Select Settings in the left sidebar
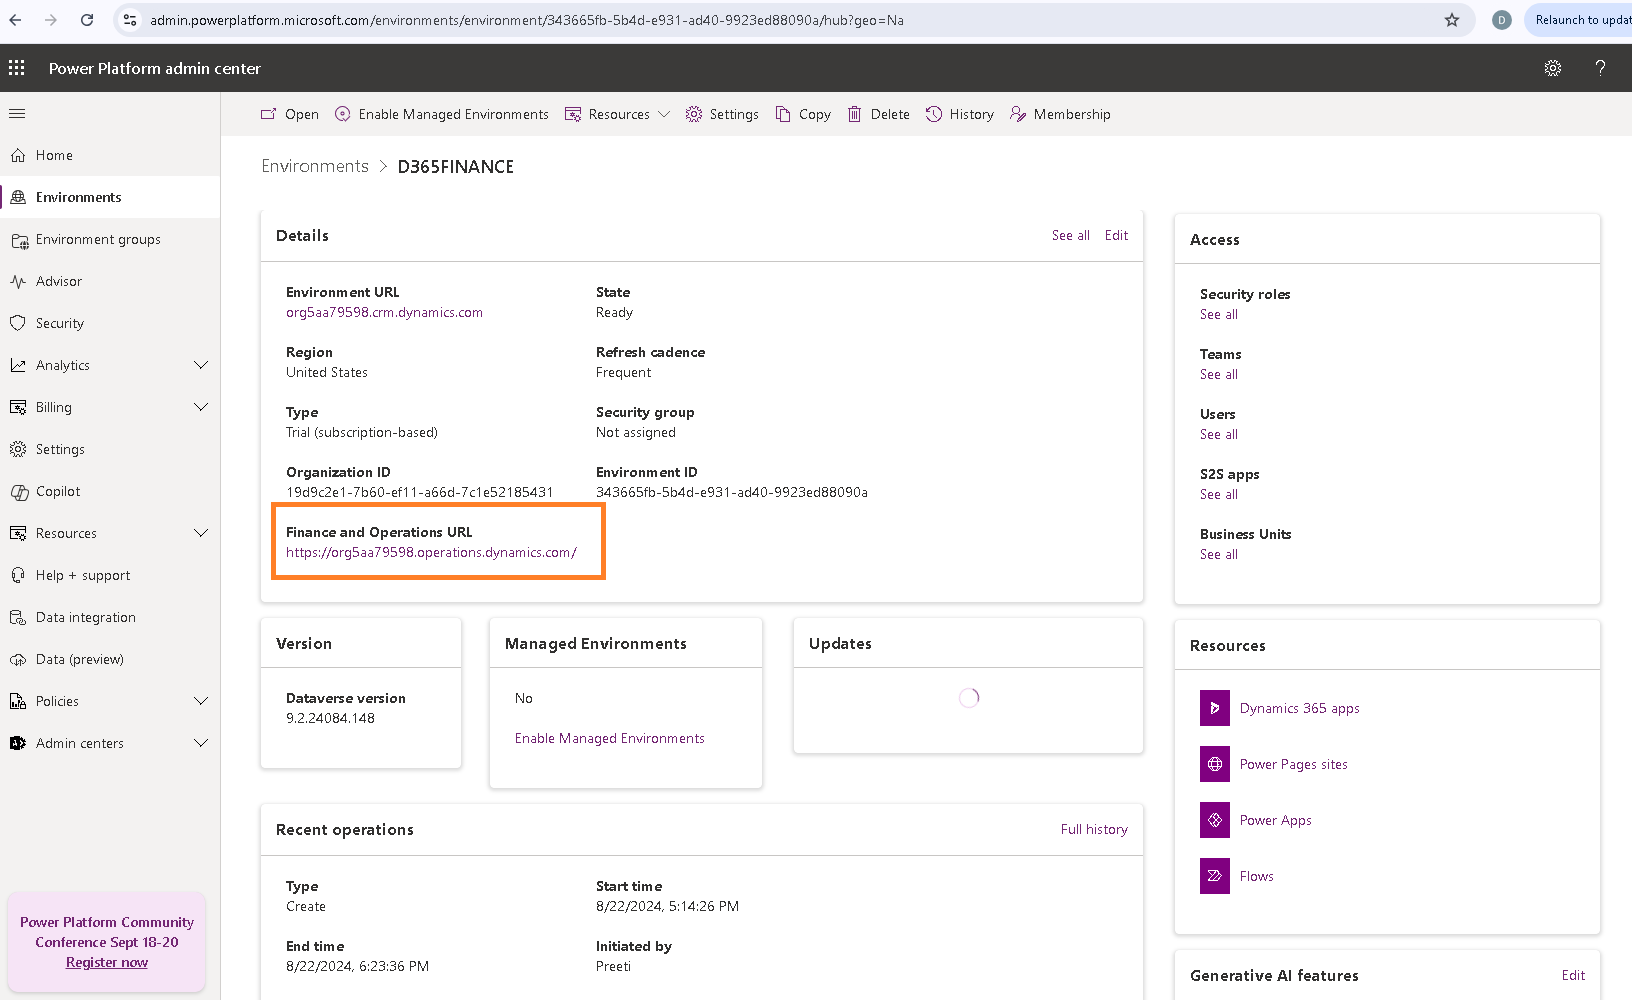The image size is (1632, 1000). pyautogui.click(x=110, y=449)
